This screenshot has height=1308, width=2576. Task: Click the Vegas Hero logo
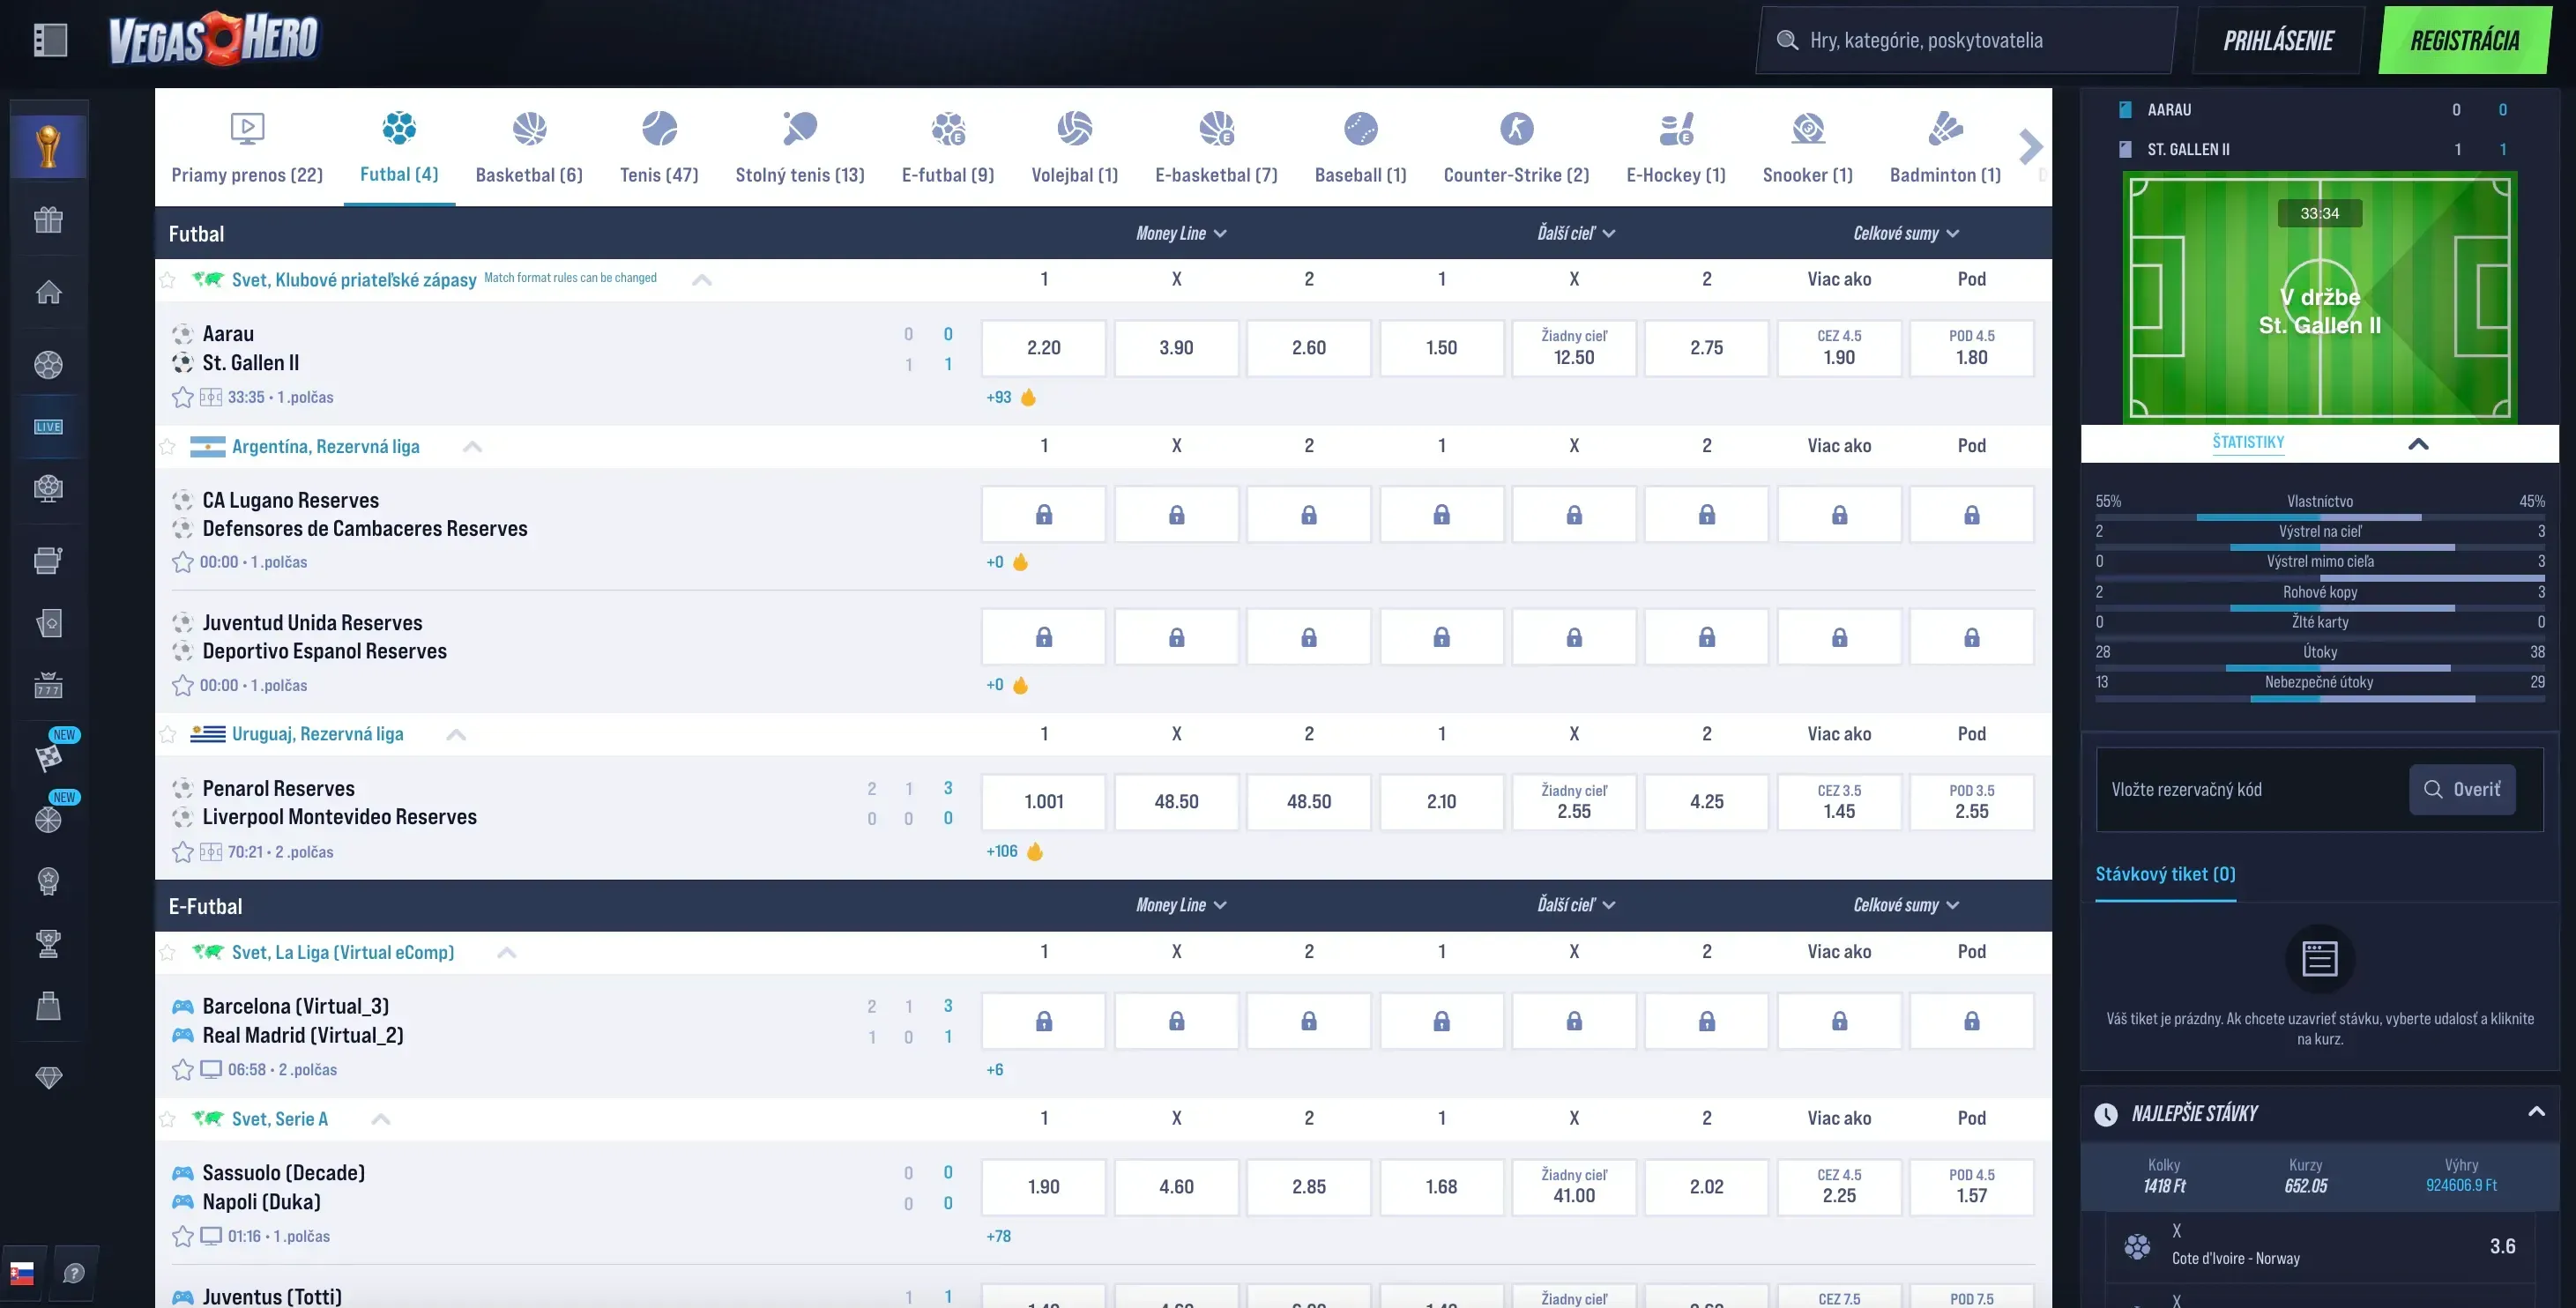213,39
